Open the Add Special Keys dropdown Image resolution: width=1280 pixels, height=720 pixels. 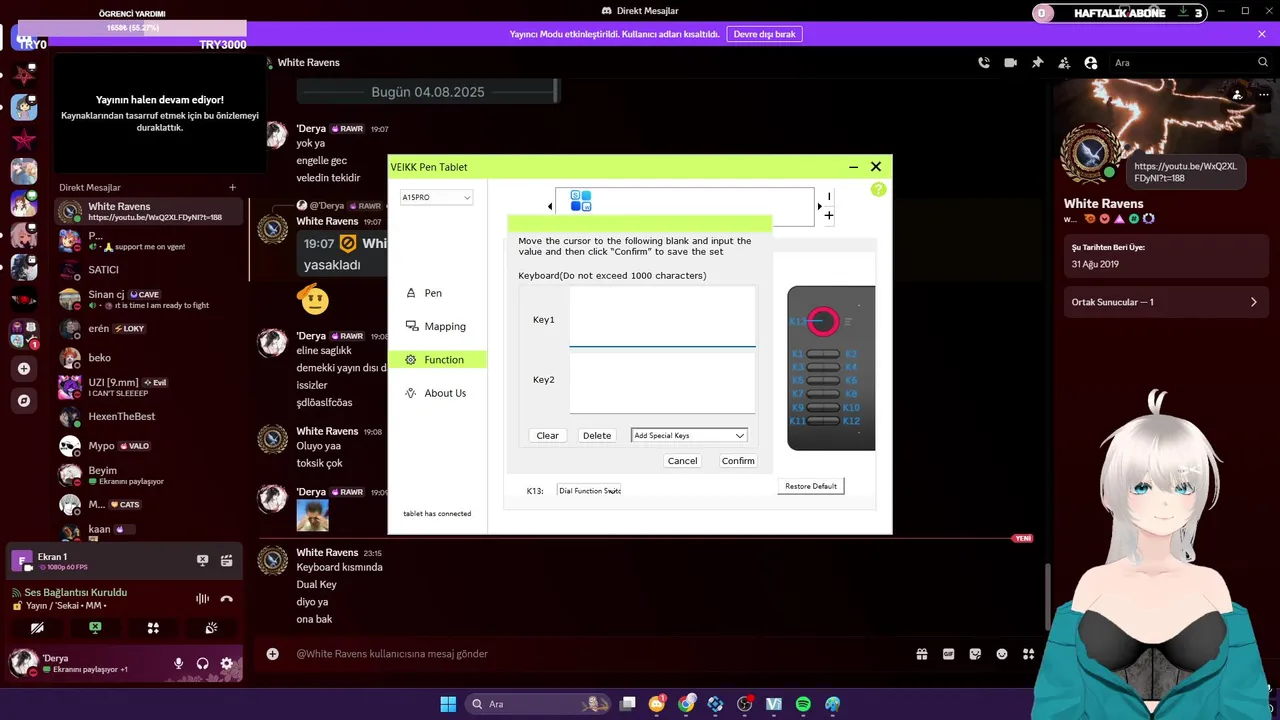689,436
